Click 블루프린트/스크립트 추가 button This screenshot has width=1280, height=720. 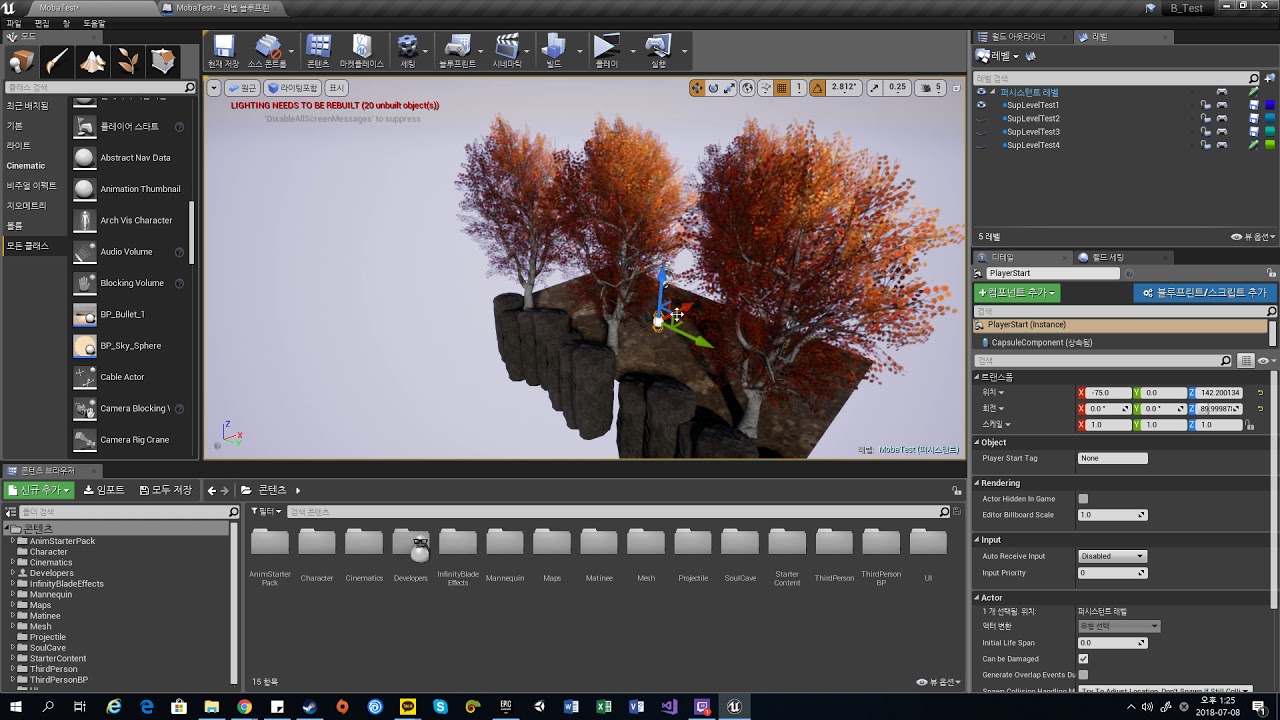(x=1204, y=293)
